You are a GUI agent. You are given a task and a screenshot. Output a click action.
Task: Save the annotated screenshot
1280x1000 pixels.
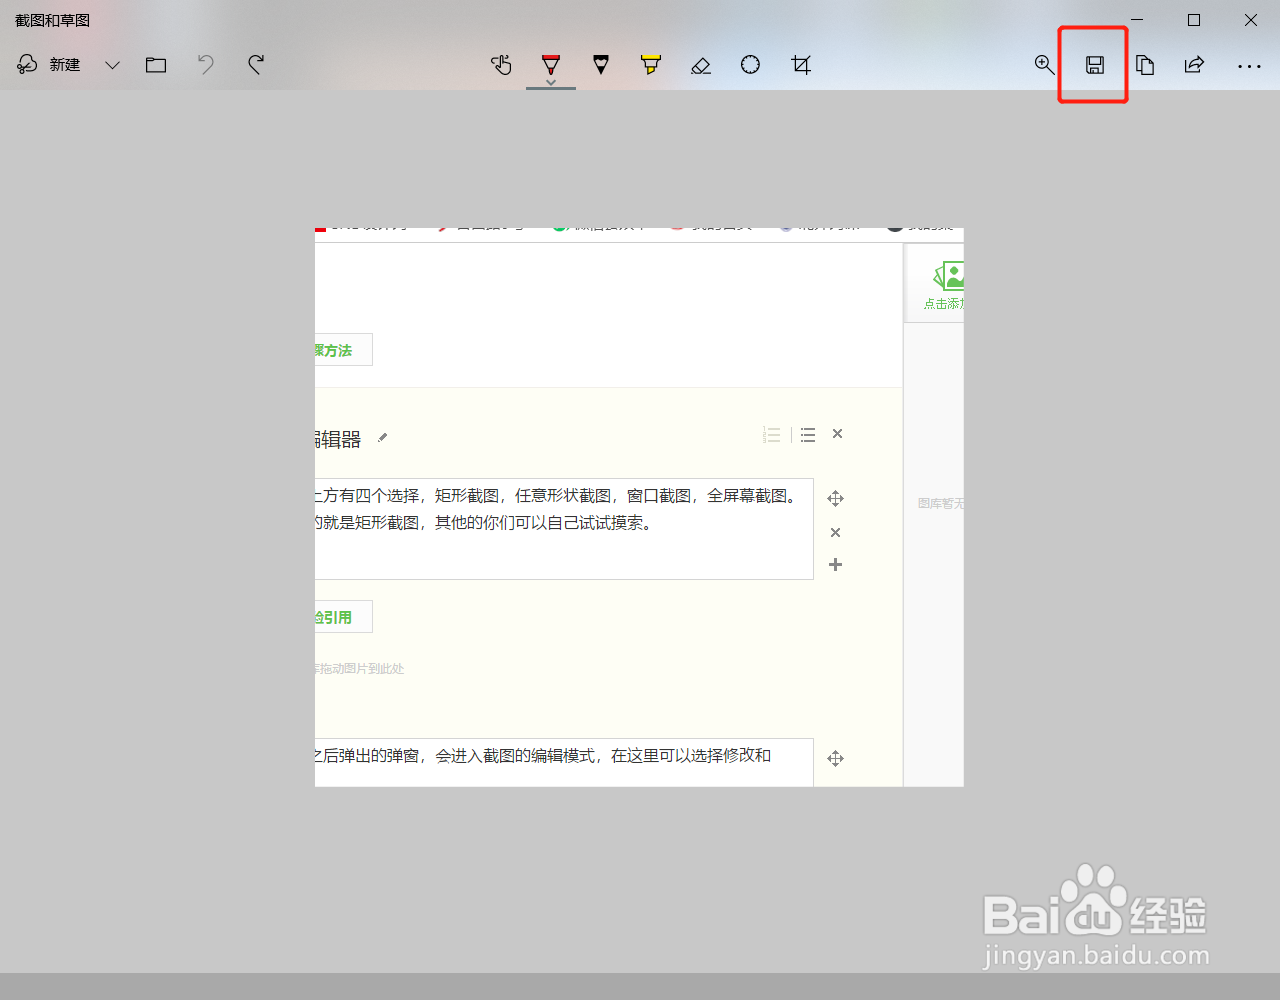pos(1095,65)
